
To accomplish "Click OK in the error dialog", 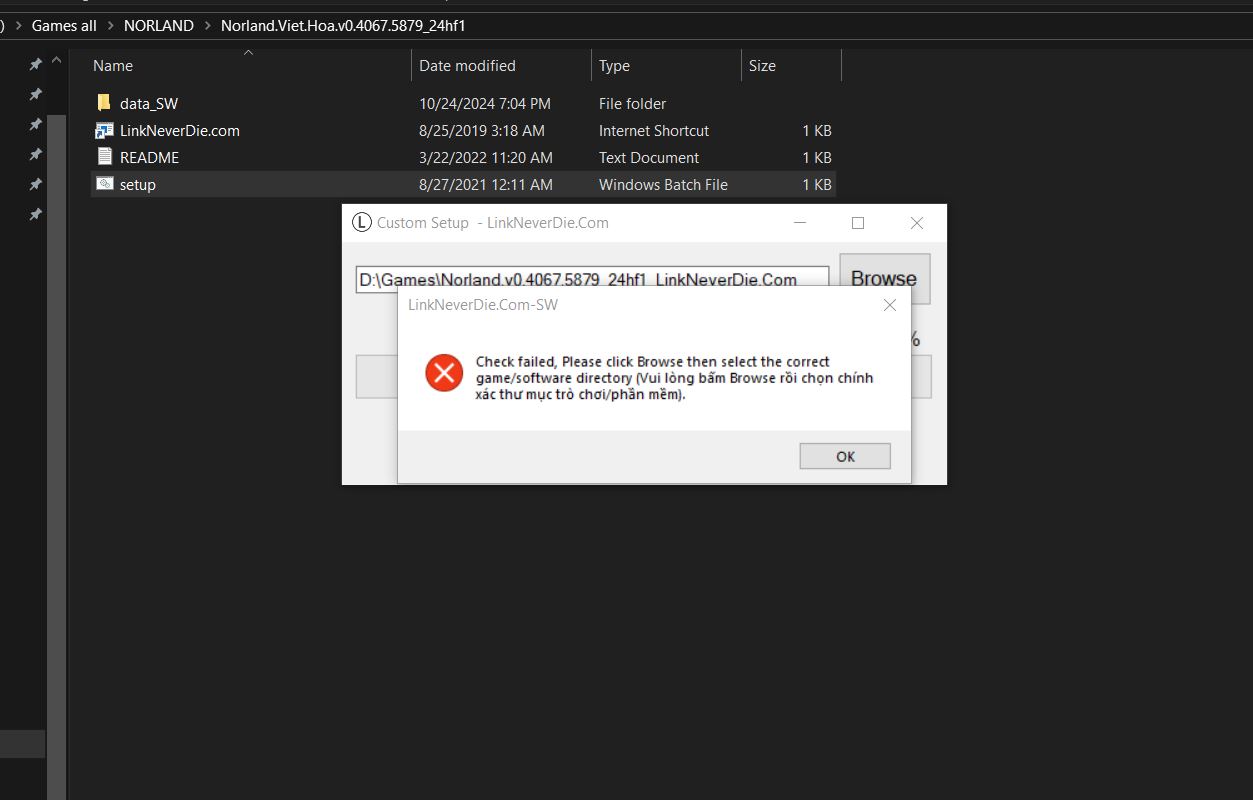I will tap(844, 456).
